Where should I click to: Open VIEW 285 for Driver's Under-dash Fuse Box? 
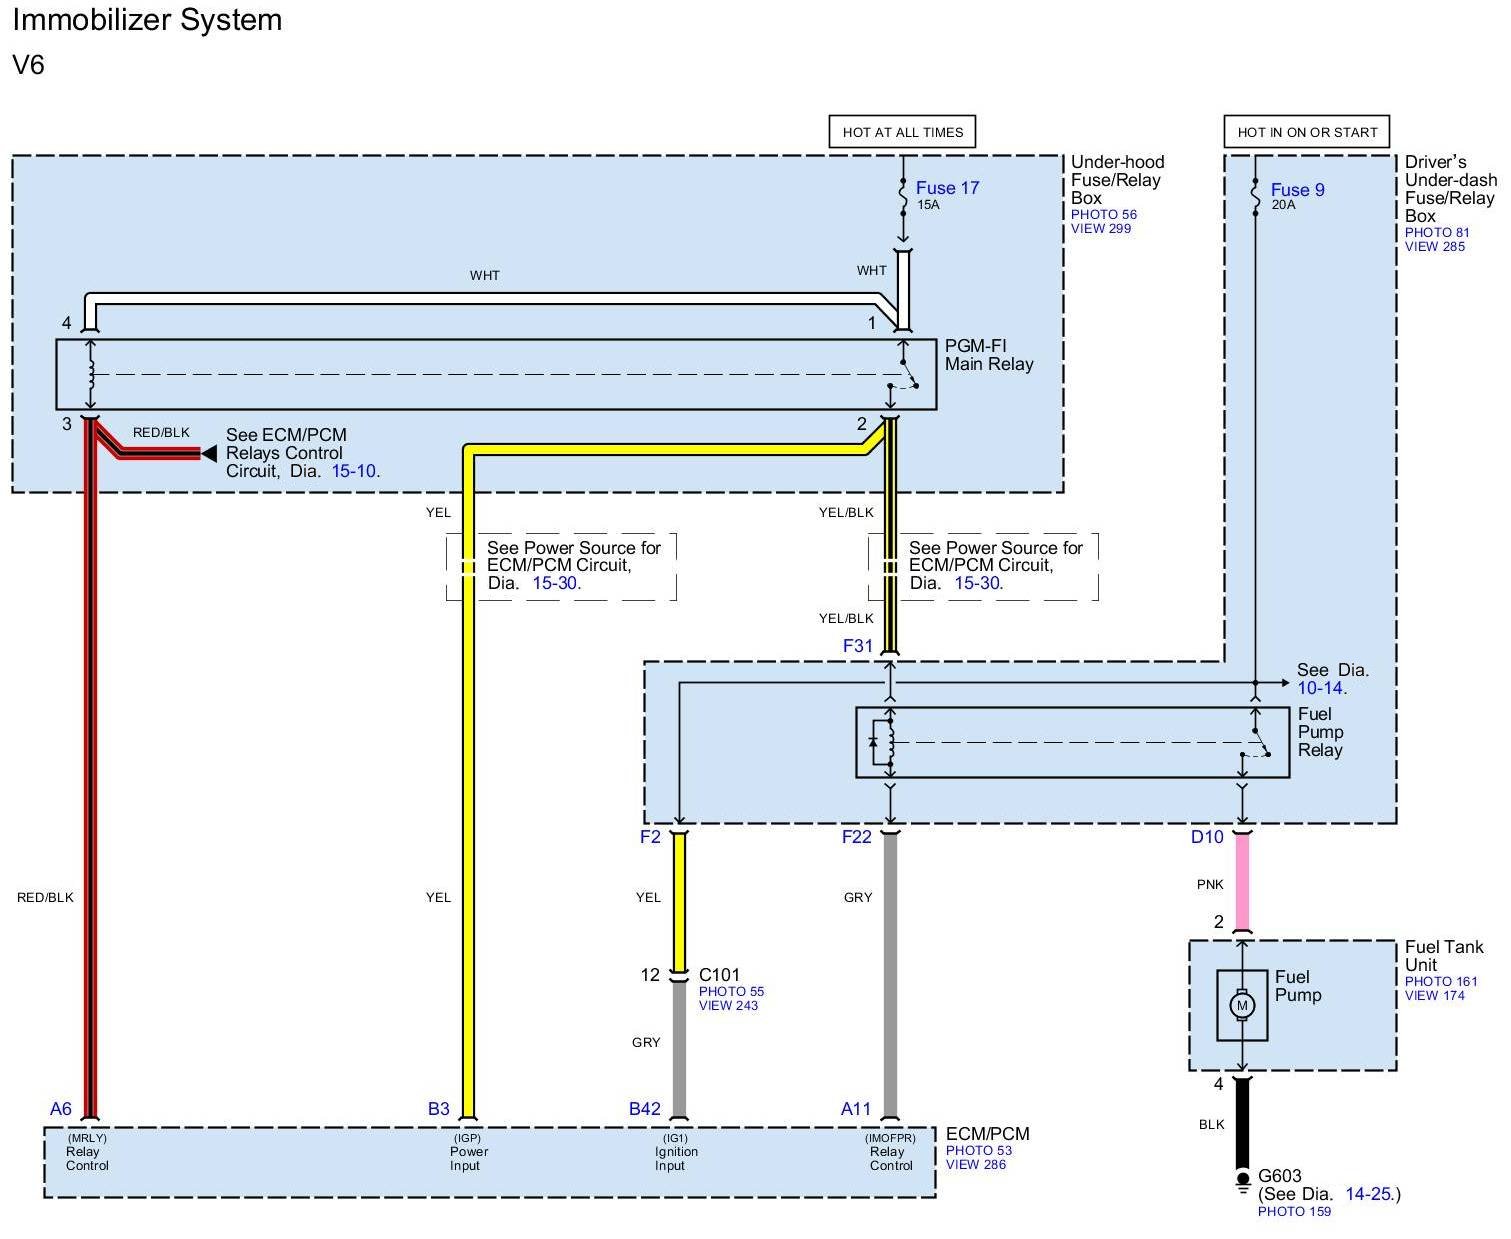coord(1434,247)
